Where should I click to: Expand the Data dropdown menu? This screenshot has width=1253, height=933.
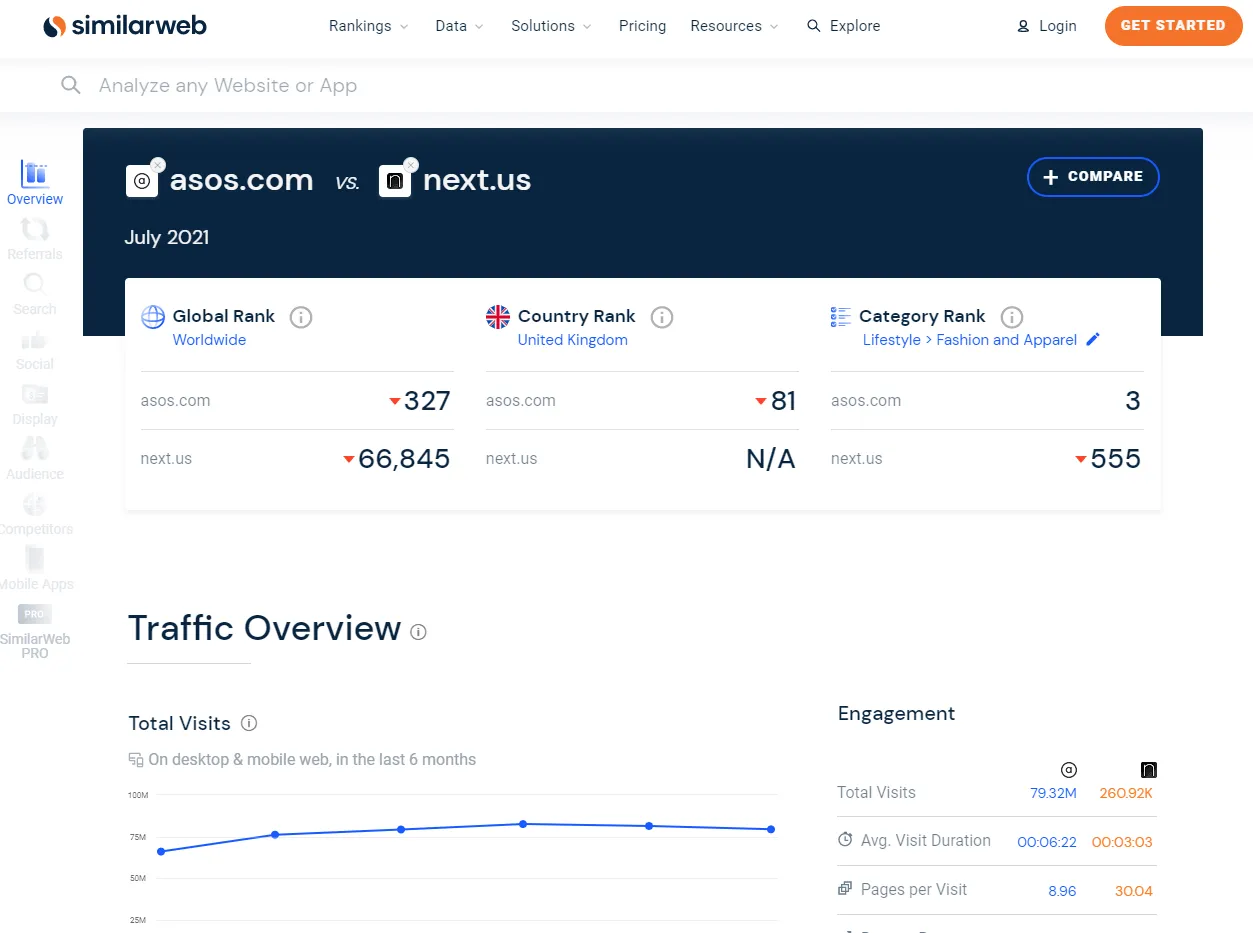point(459,26)
